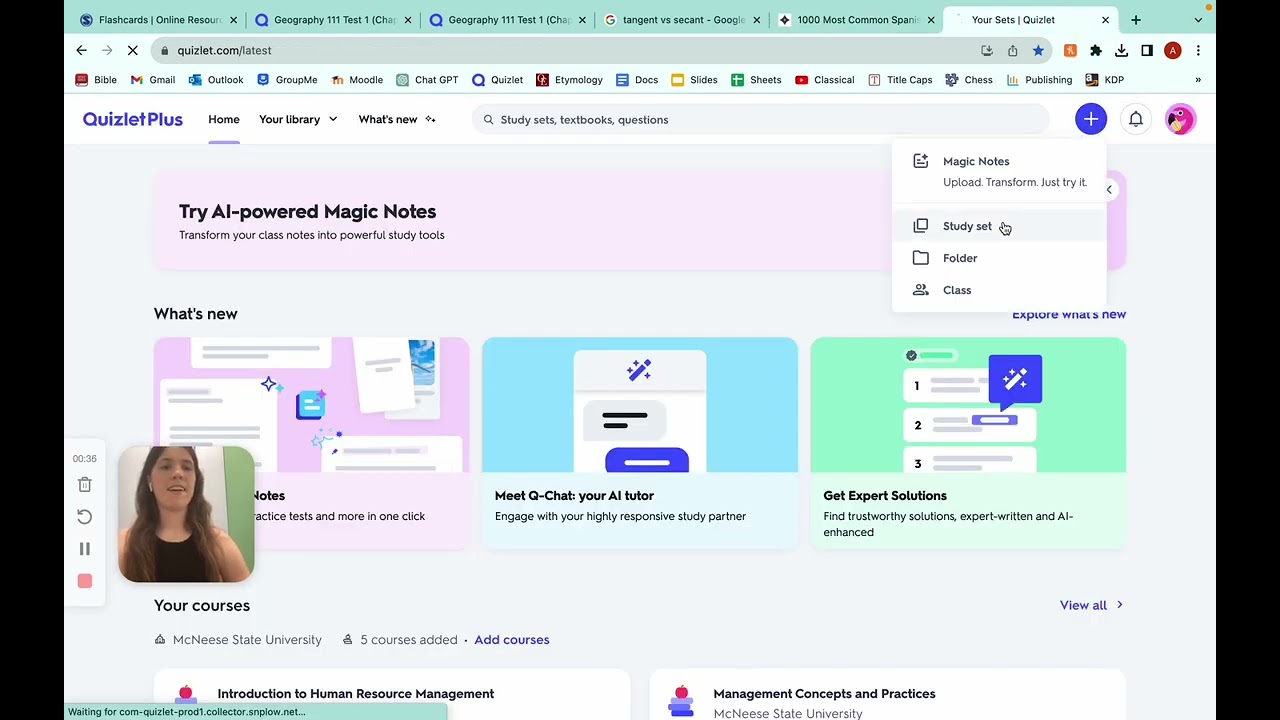This screenshot has height=720, width=1280.
Task: Open the Chess bookmark
Action: [x=969, y=80]
